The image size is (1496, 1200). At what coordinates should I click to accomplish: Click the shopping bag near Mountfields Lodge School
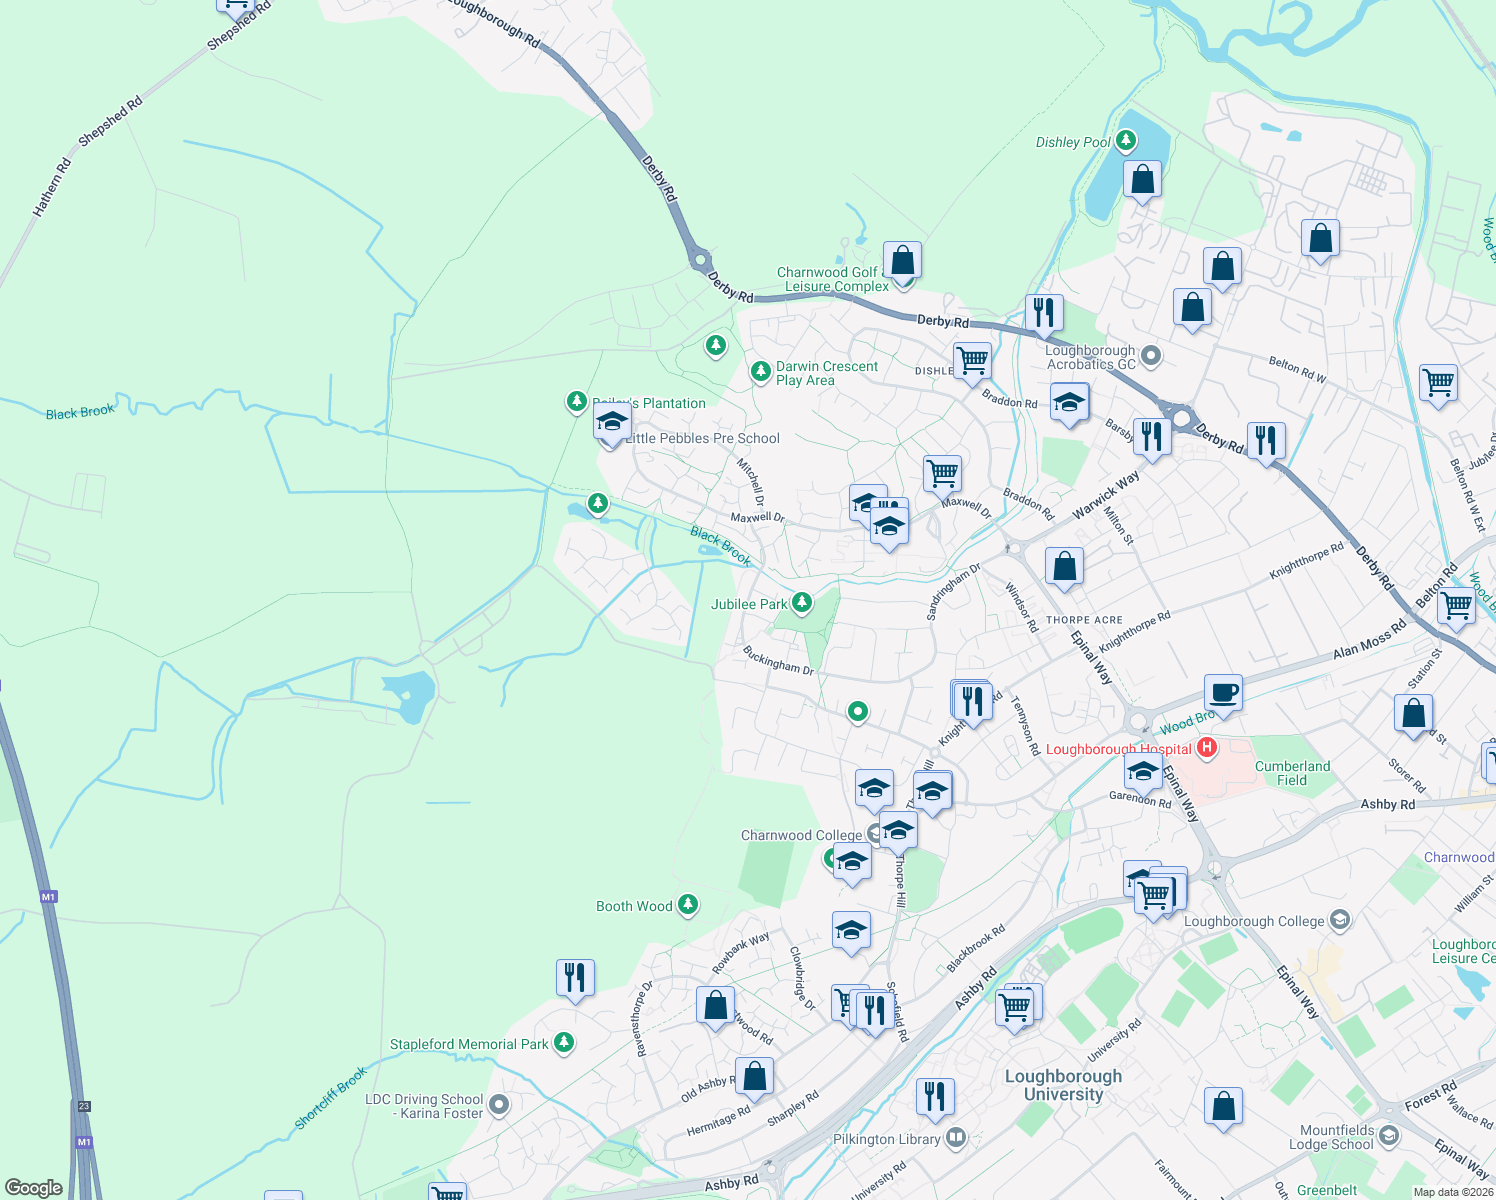(x=1224, y=1105)
